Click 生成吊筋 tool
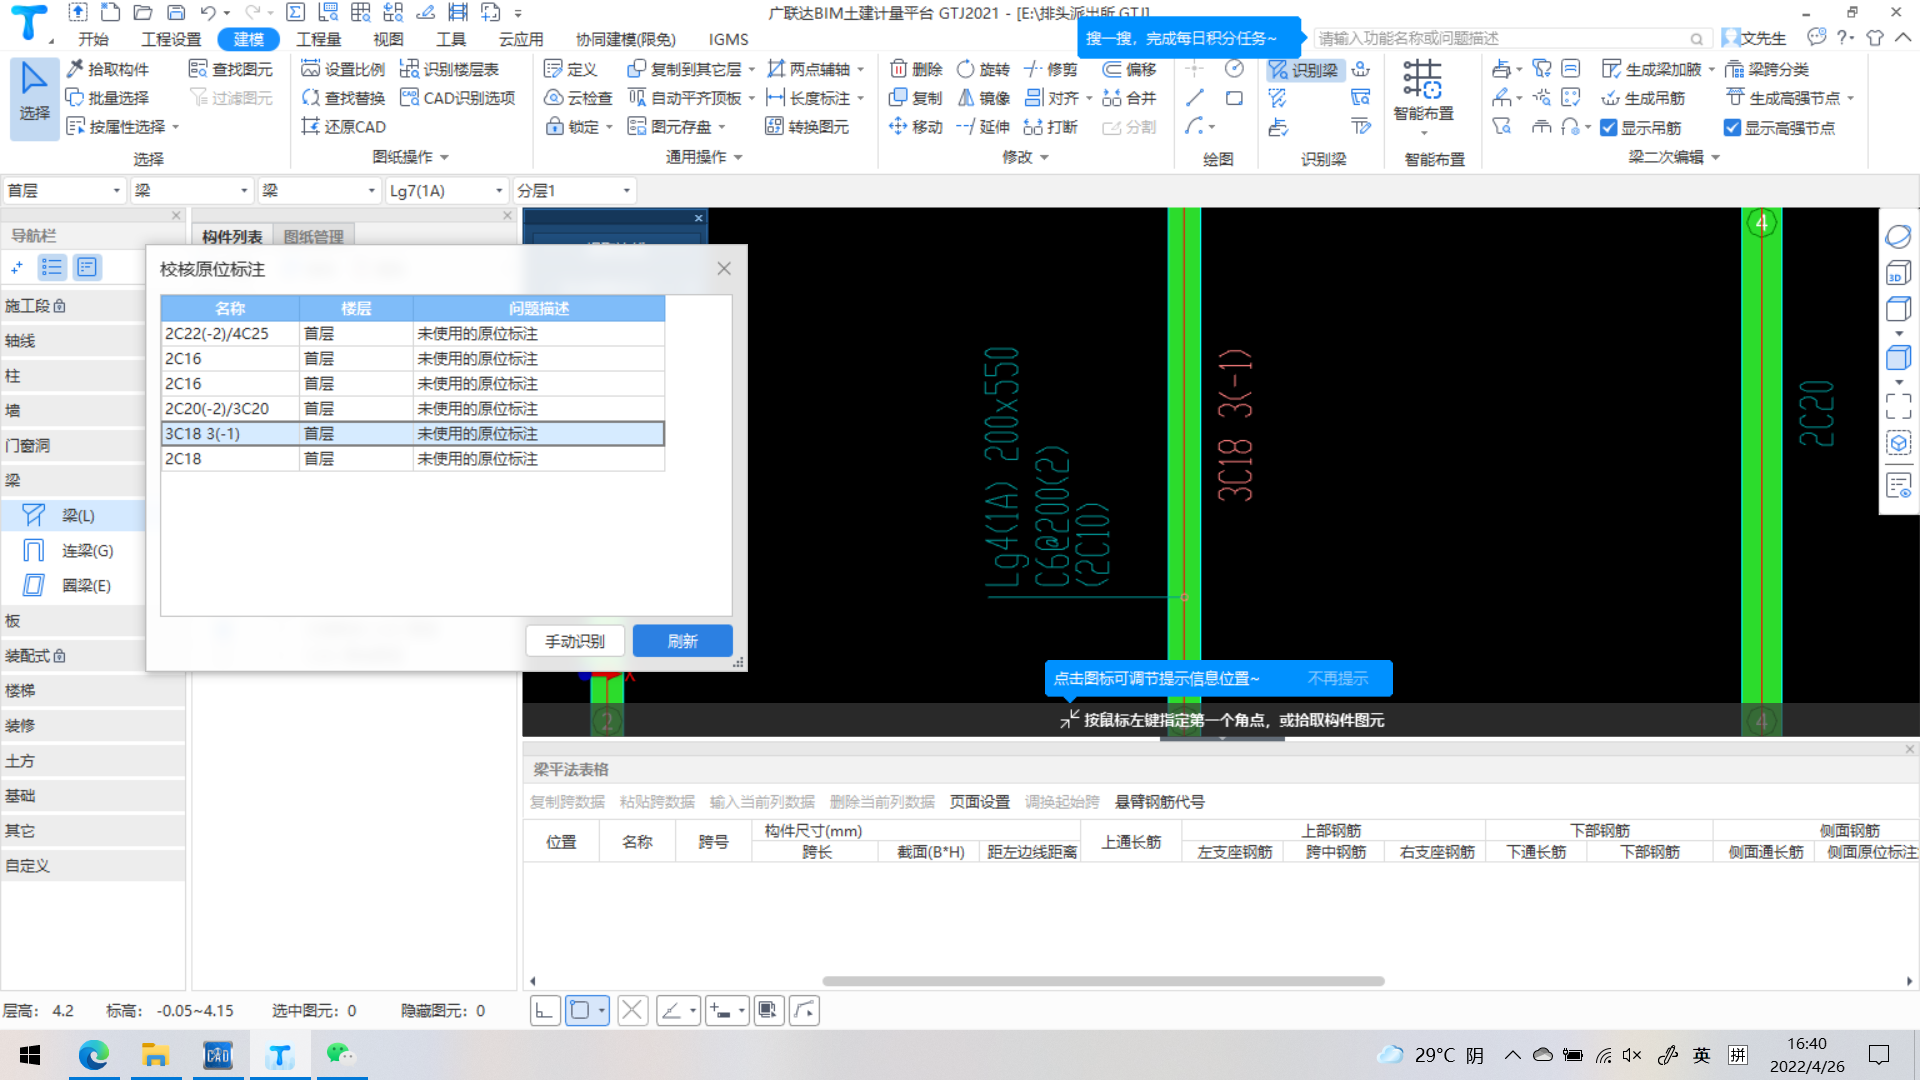This screenshot has width=1920, height=1080. (1643, 98)
